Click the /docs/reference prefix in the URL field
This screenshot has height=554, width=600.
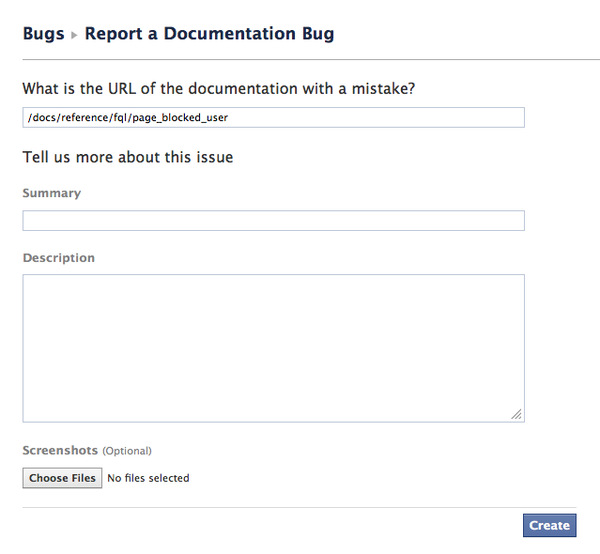pos(60,118)
